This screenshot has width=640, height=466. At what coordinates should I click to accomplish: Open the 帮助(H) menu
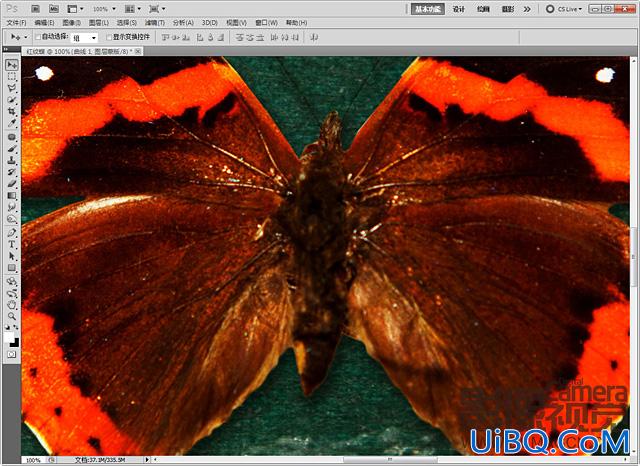(x=296, y=22)
